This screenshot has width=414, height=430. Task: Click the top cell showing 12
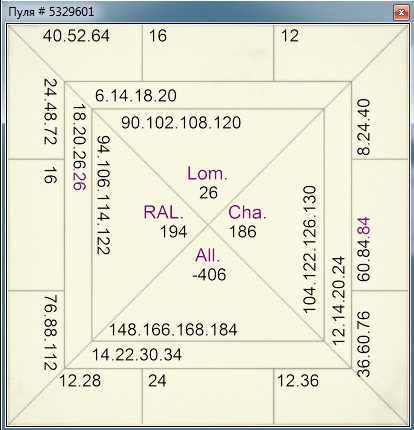pos(290,36)
